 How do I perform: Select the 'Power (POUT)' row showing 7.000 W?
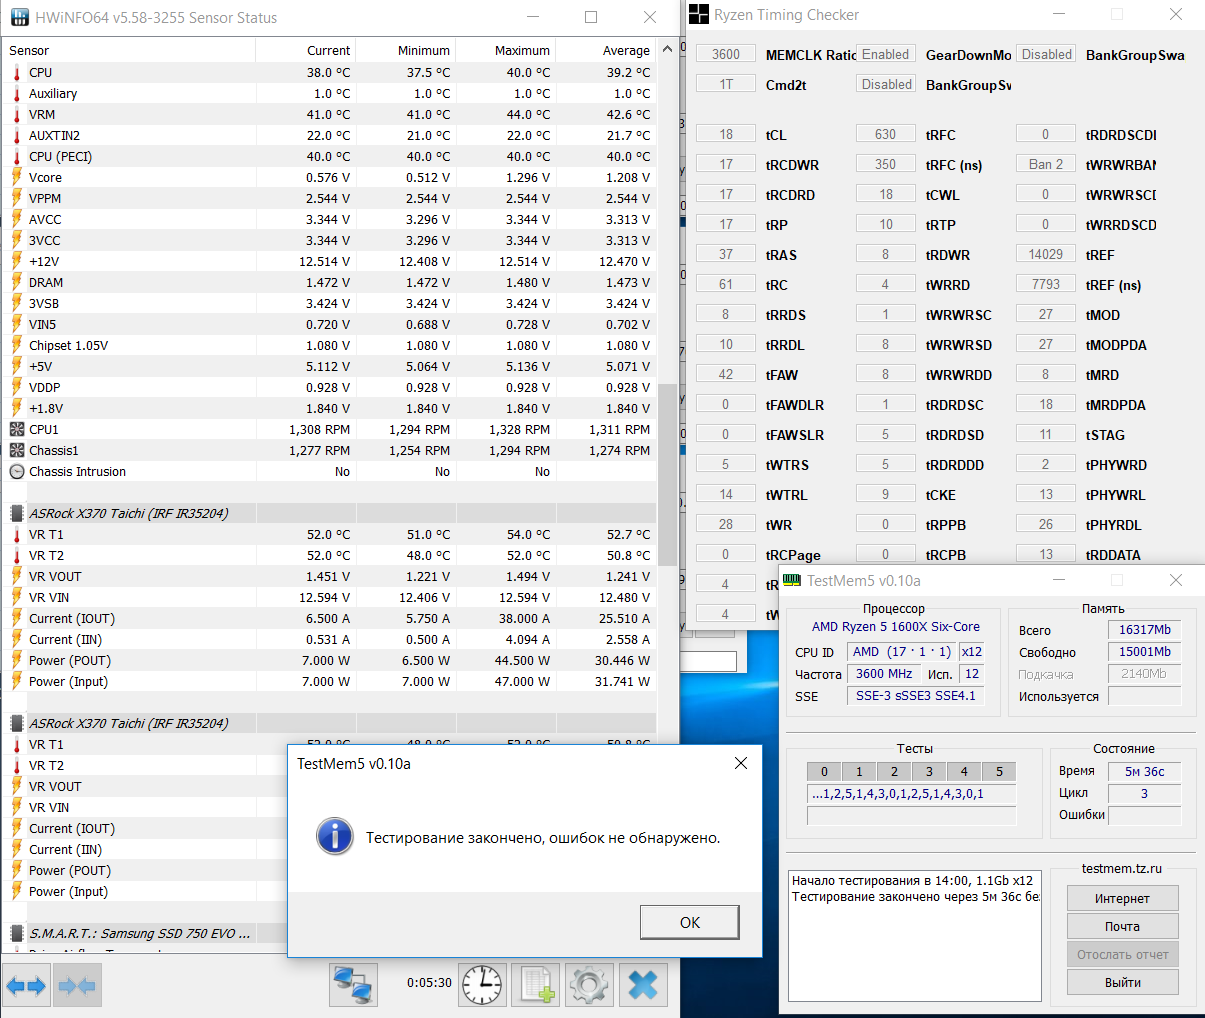[x=330, y=660]
